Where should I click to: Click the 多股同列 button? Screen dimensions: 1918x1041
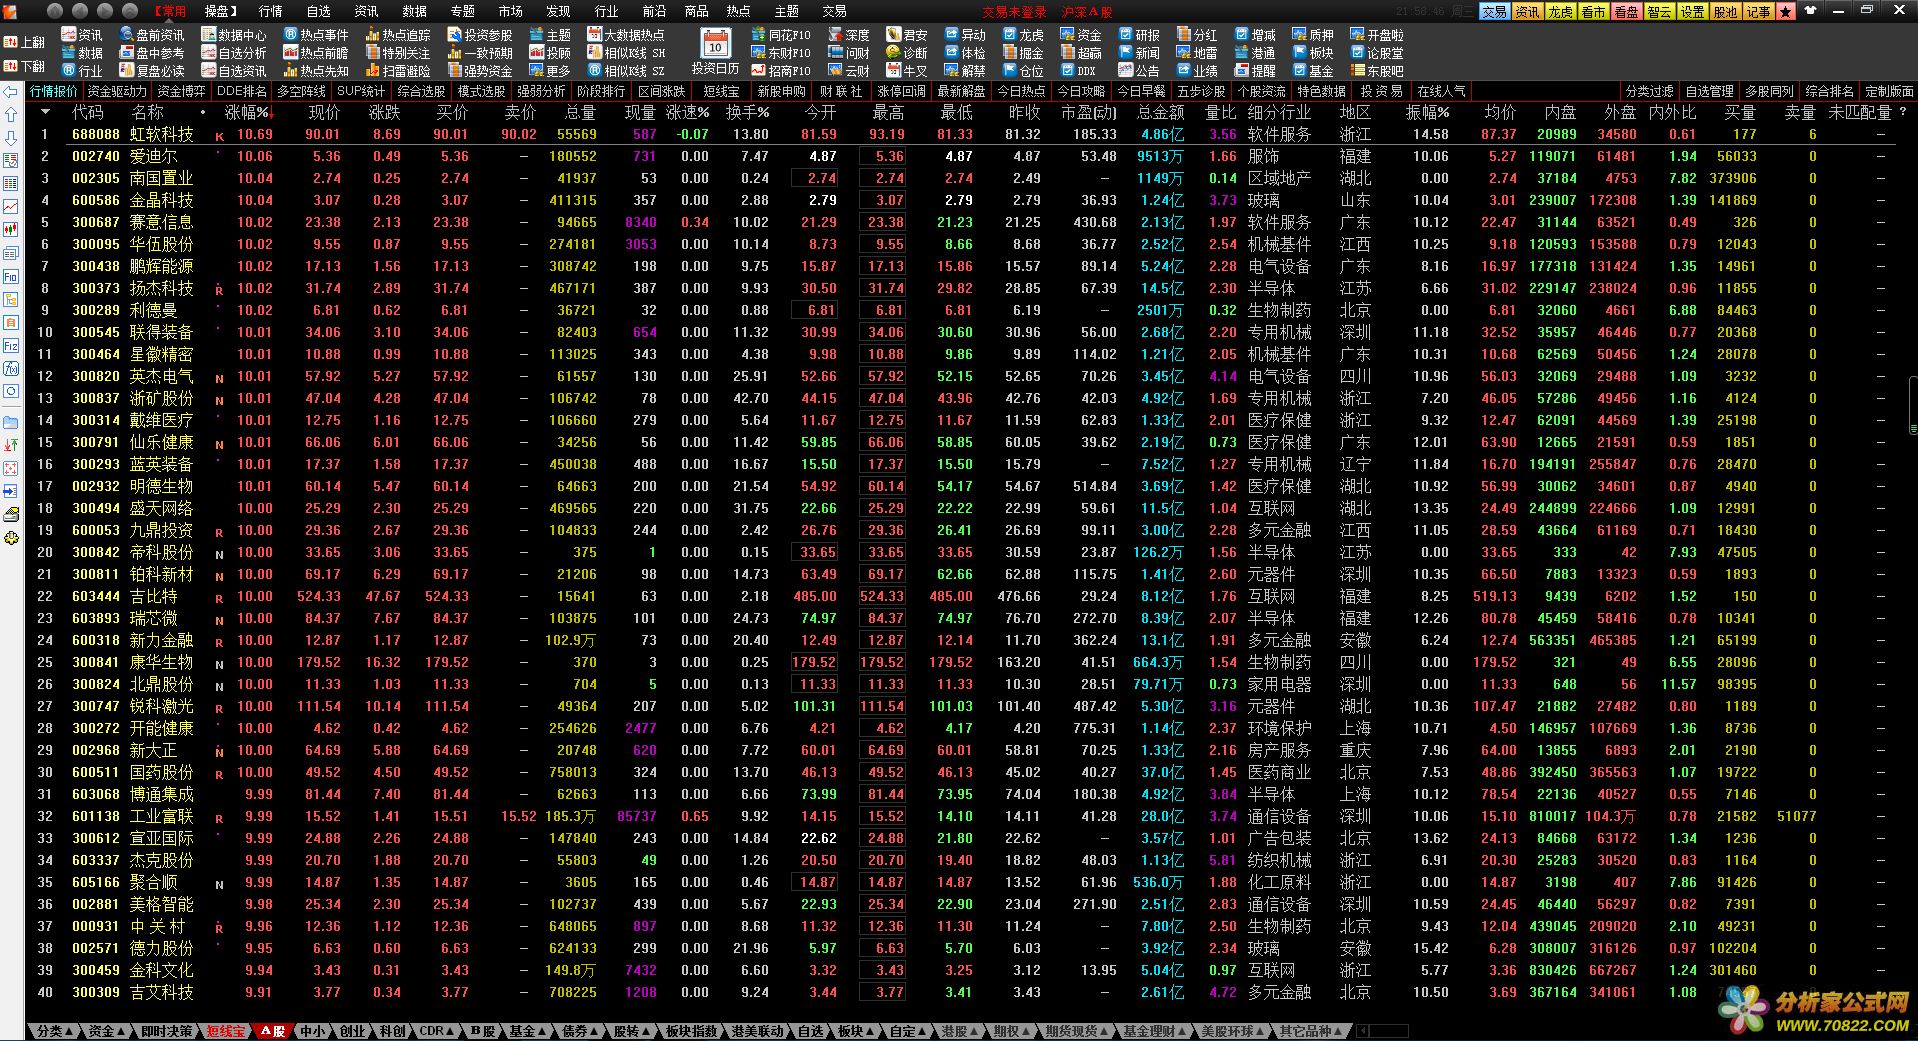coord(1769,91)
